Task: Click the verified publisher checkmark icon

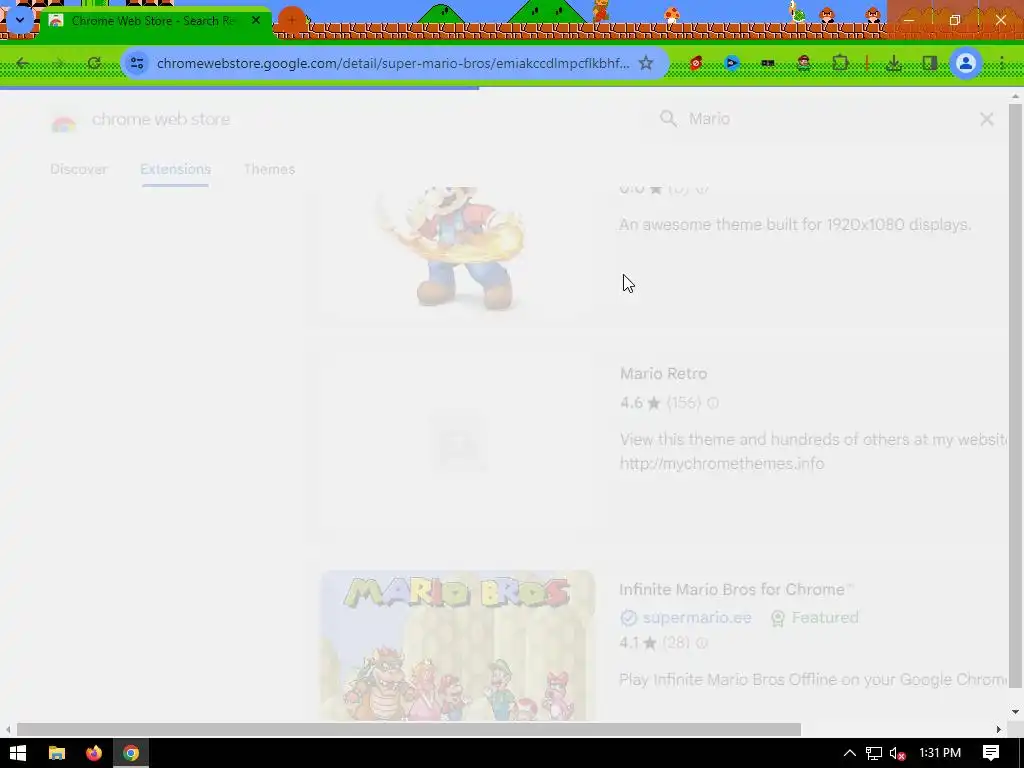Action: coord(628,618)
